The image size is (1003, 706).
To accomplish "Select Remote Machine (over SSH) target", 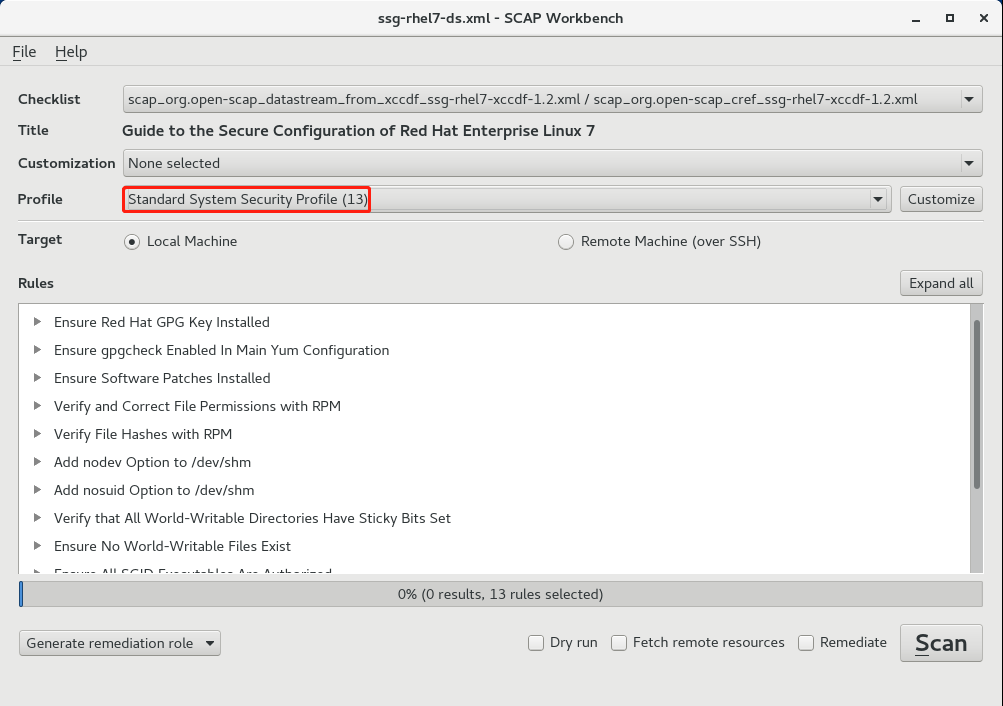I will [x=566, y=241].
